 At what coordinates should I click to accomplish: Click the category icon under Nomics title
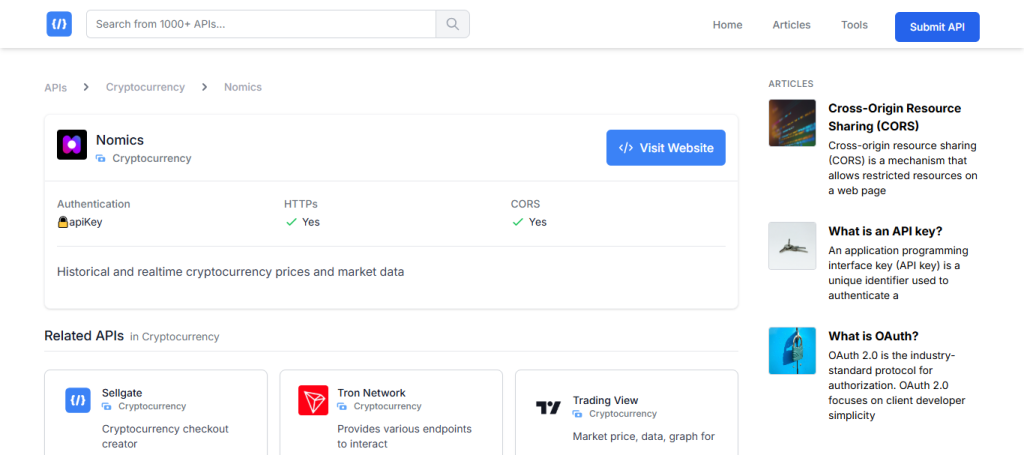[101, 158]
